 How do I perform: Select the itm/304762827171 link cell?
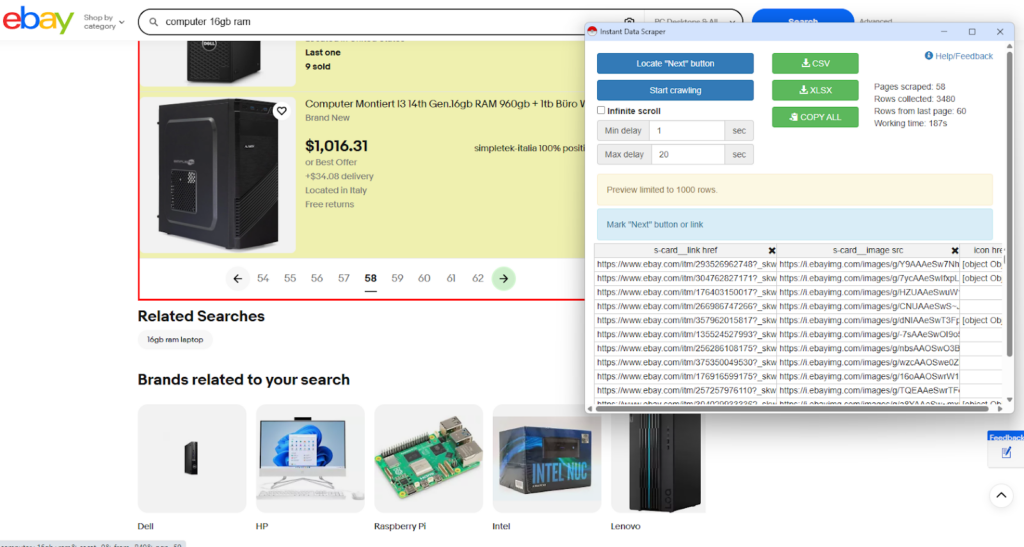(686, 278)
